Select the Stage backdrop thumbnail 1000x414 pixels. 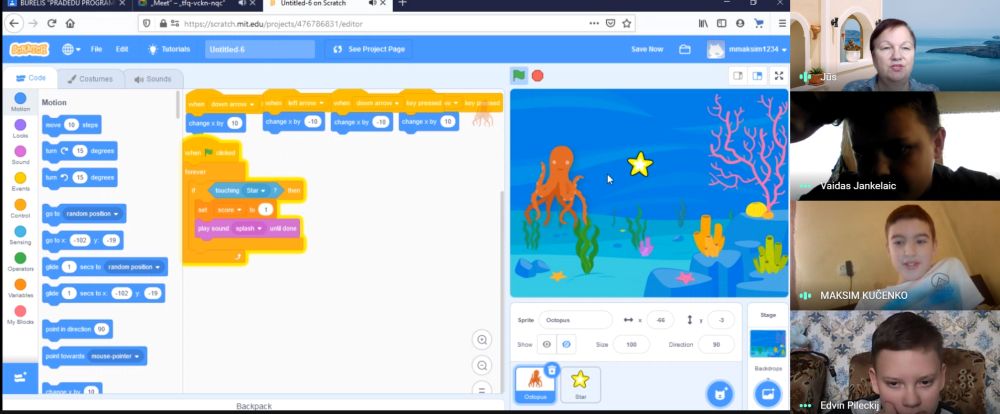[768, 344]
